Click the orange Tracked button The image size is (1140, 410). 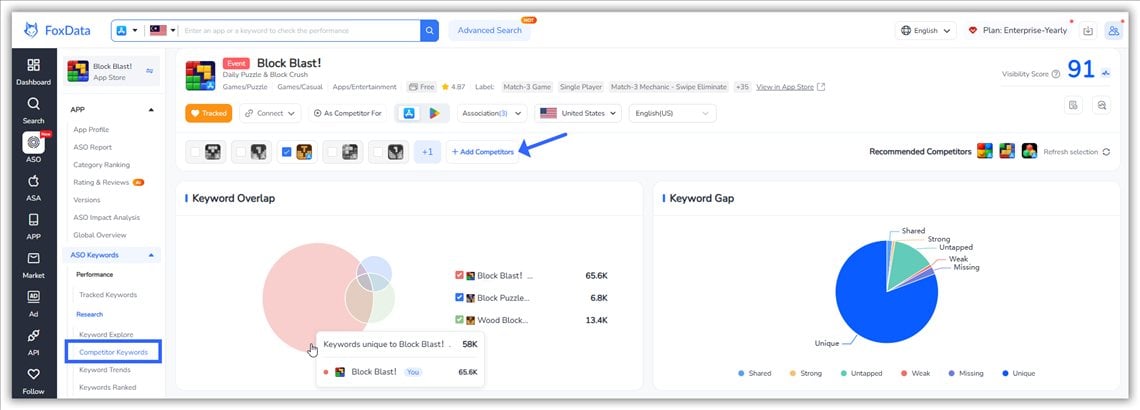[x=209, y=113]
